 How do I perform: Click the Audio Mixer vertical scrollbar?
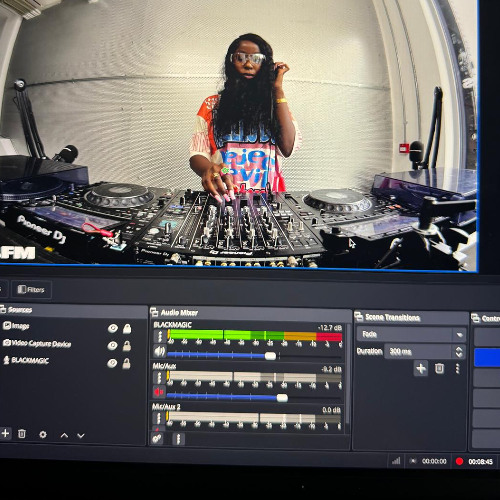(347, 373)
